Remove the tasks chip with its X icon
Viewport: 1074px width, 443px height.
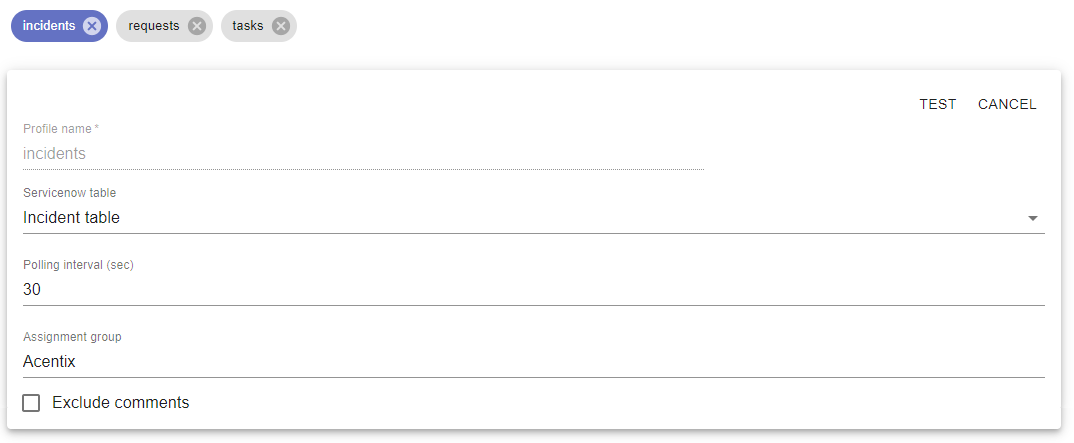[280, 26]
